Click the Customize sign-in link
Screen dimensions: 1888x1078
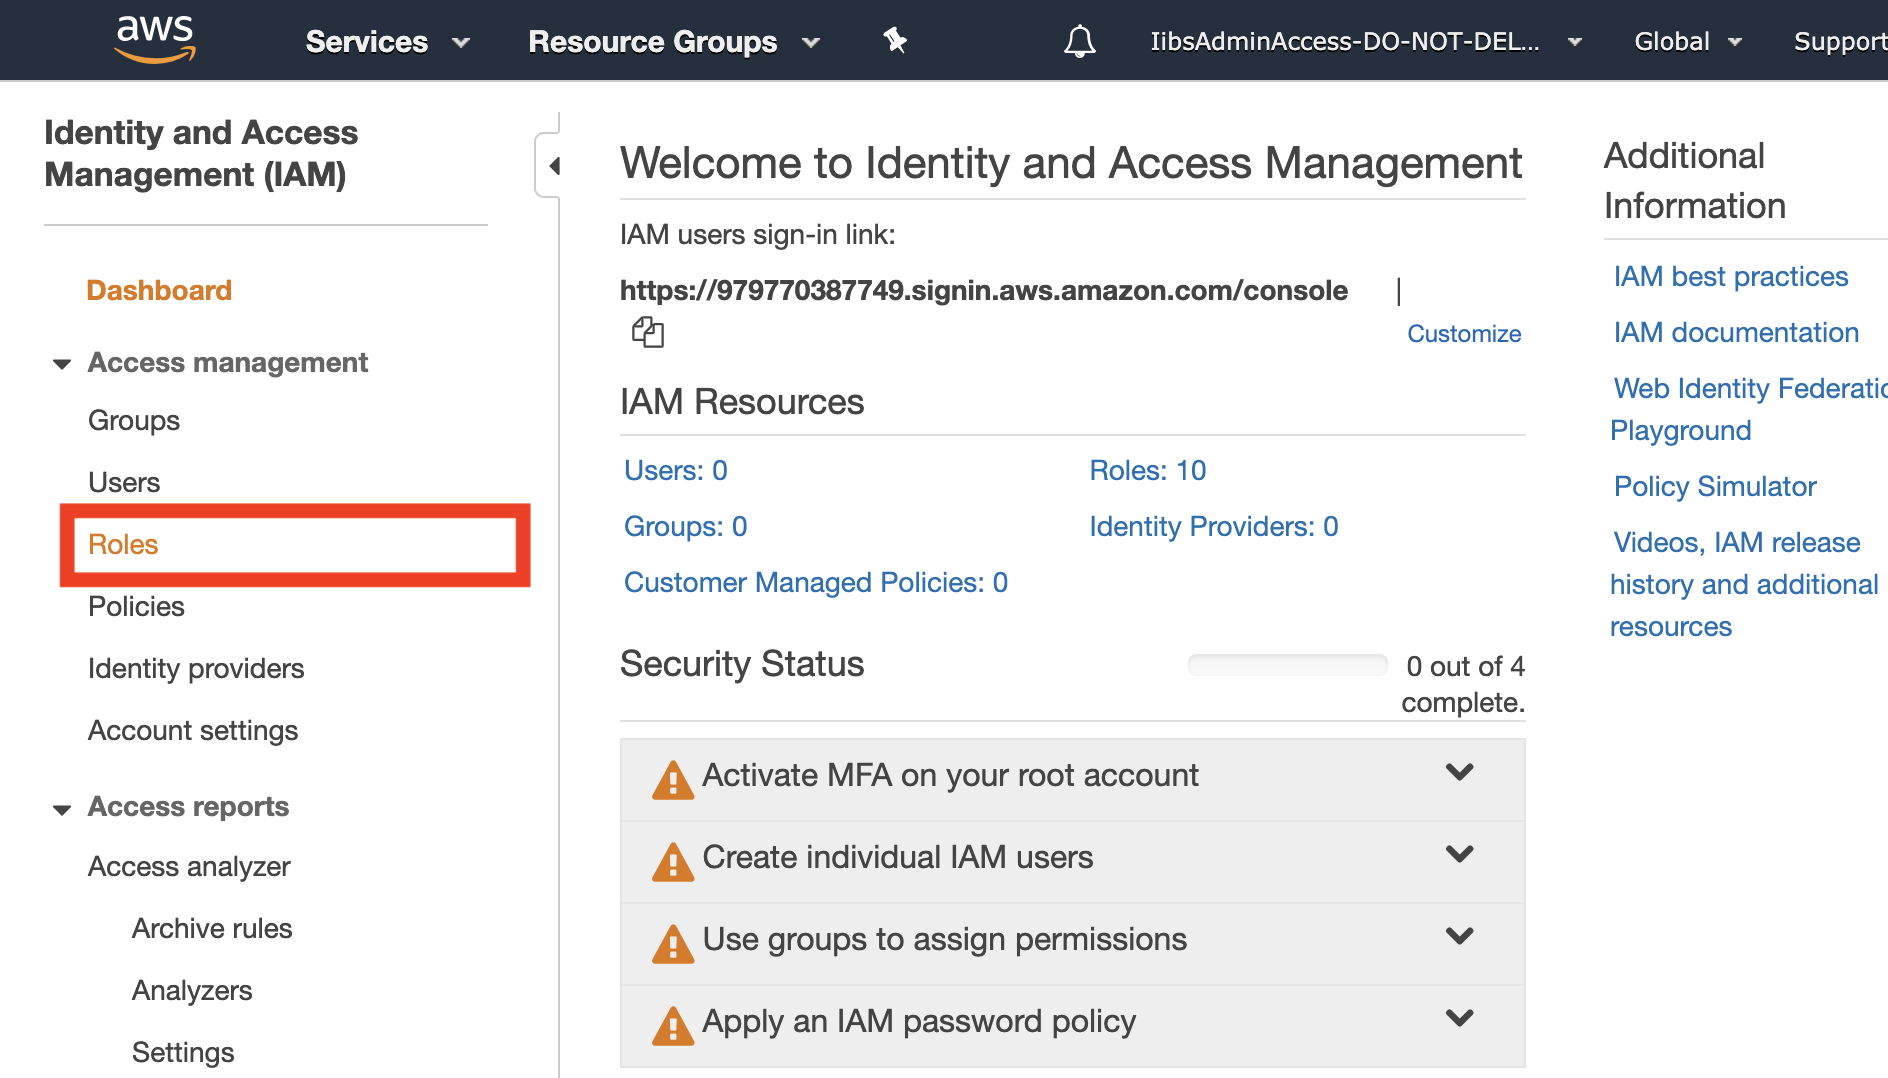[1463, 334]
